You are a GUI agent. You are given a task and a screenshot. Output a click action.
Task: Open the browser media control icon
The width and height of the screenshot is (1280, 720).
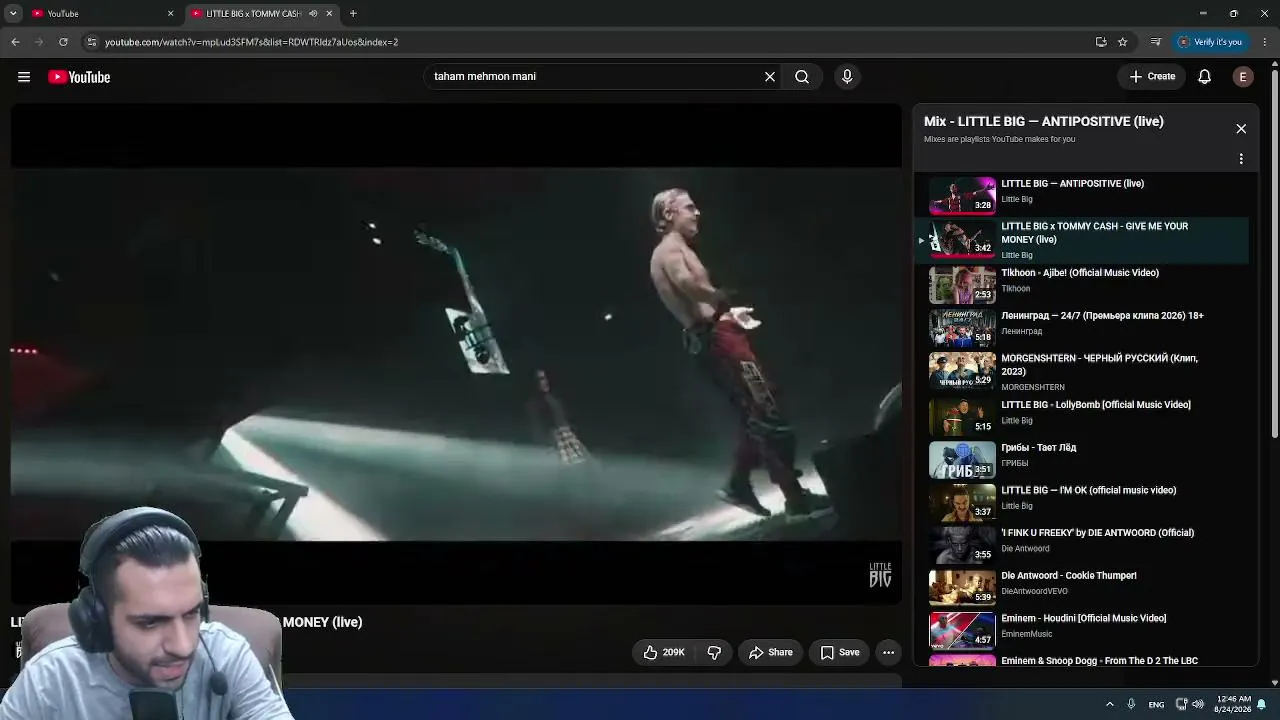(x=1156, y=42)
